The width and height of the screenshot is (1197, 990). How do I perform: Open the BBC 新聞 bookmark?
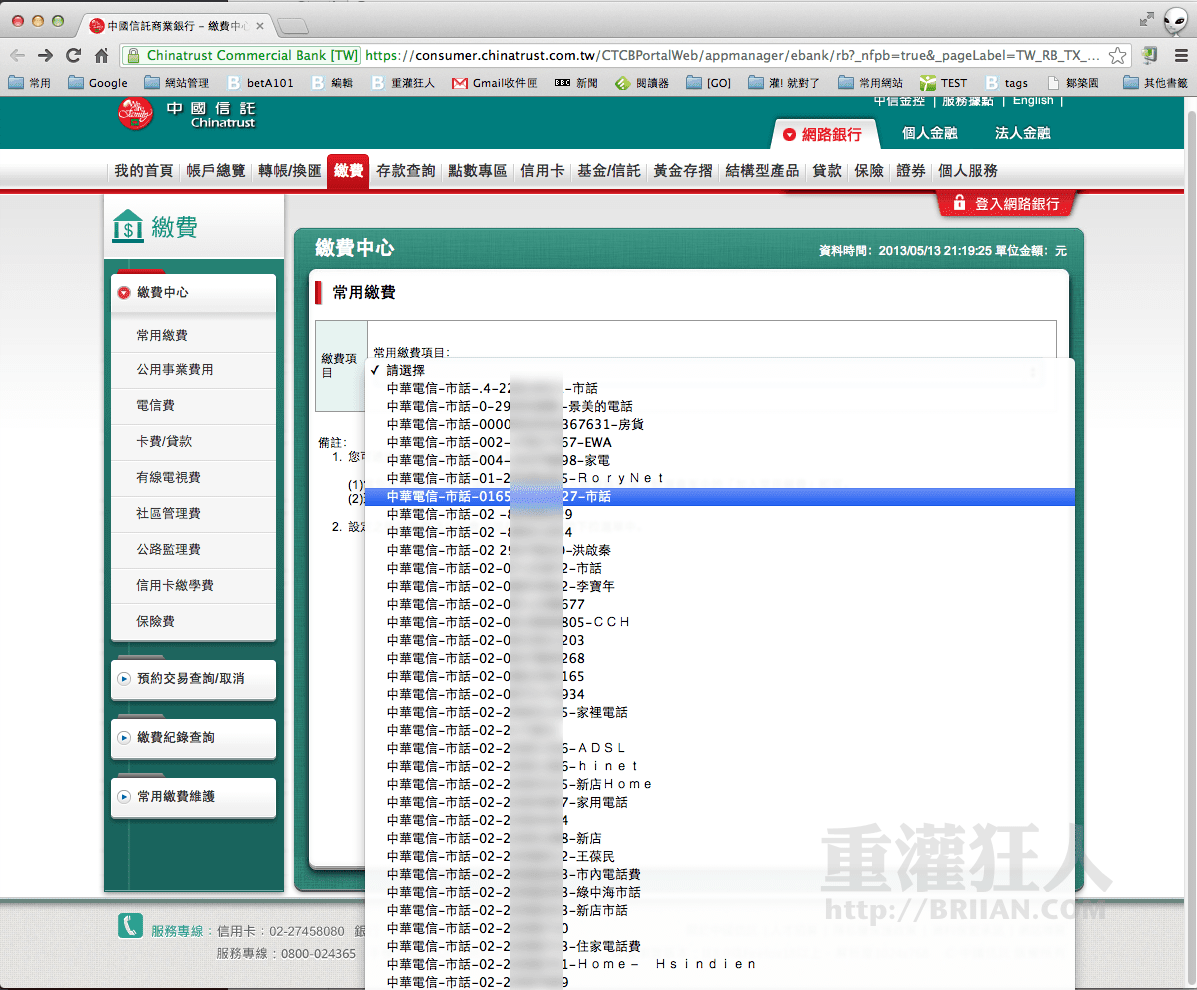click(x=576, y=82)
